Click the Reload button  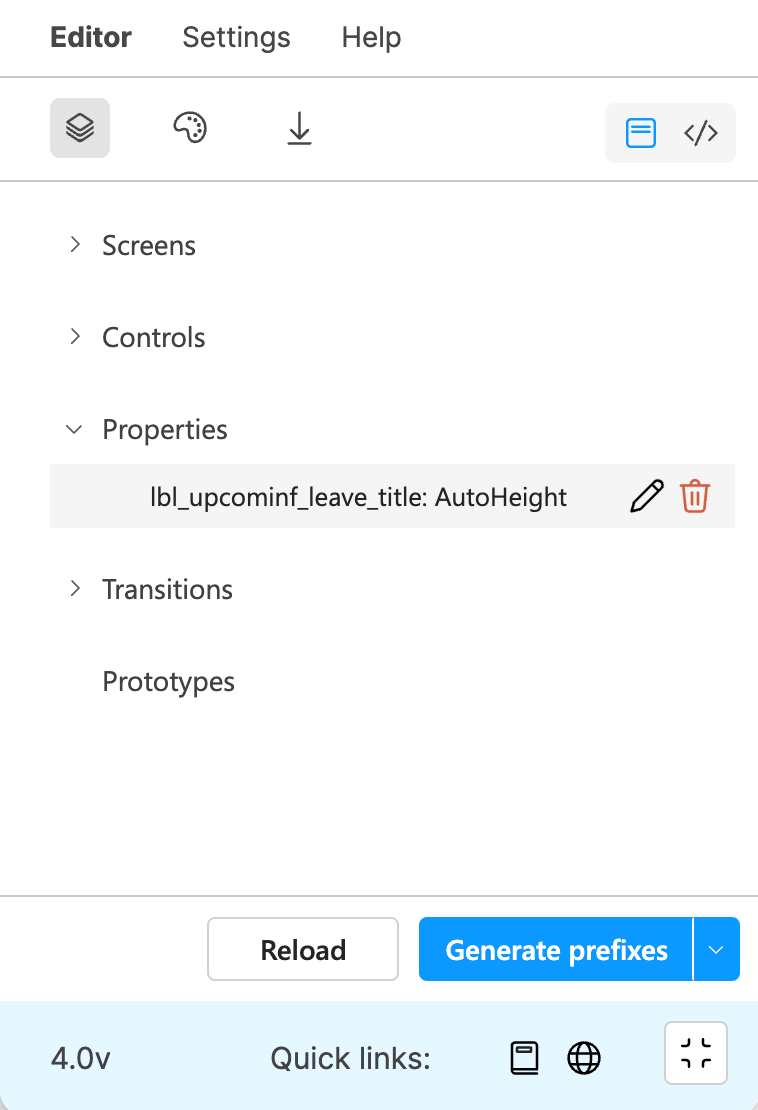(x=303, y=949)
